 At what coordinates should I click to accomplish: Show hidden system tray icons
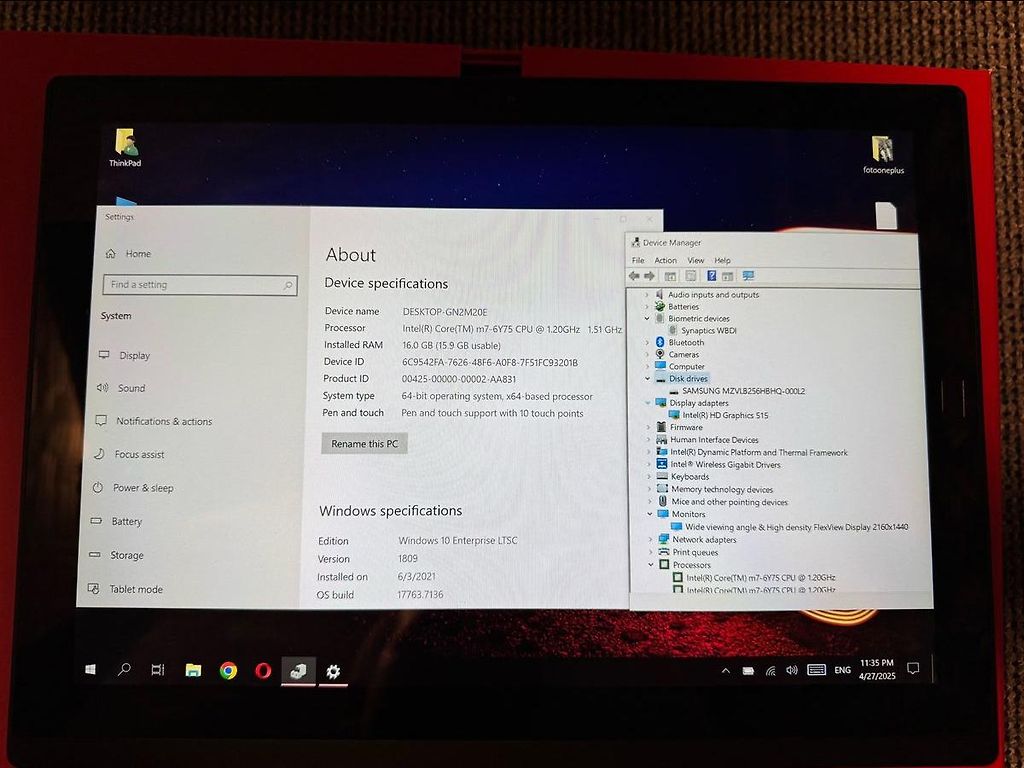pos(726,671)
